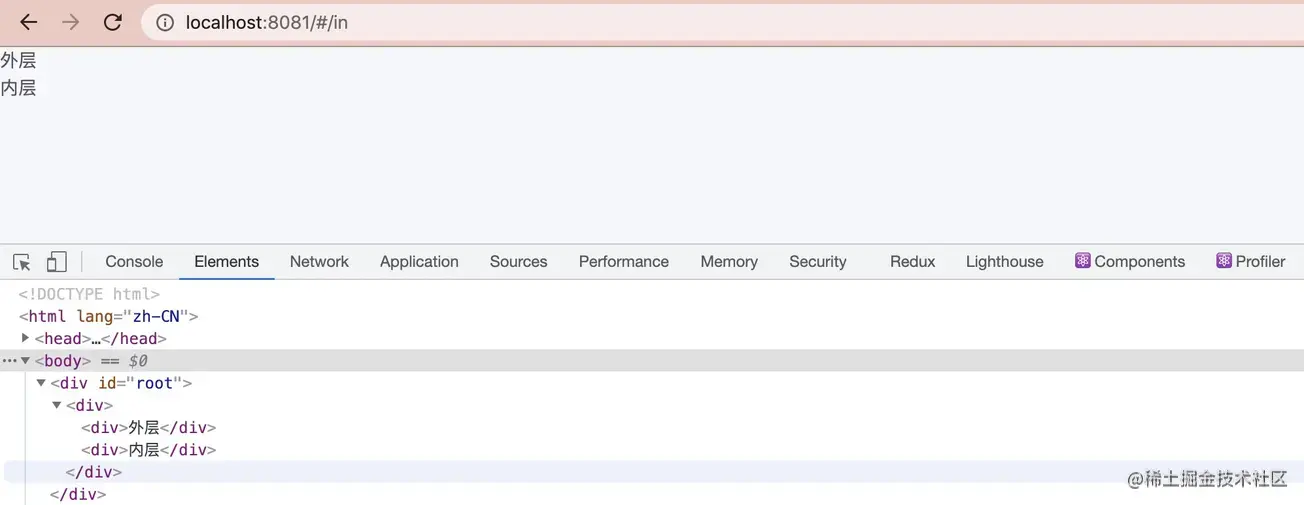Open the Network tab
This screenshot has width=1304, height=505.
click(x=319, y=261)
